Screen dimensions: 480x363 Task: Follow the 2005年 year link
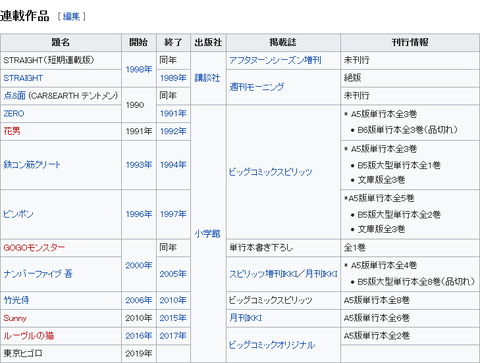173,274
